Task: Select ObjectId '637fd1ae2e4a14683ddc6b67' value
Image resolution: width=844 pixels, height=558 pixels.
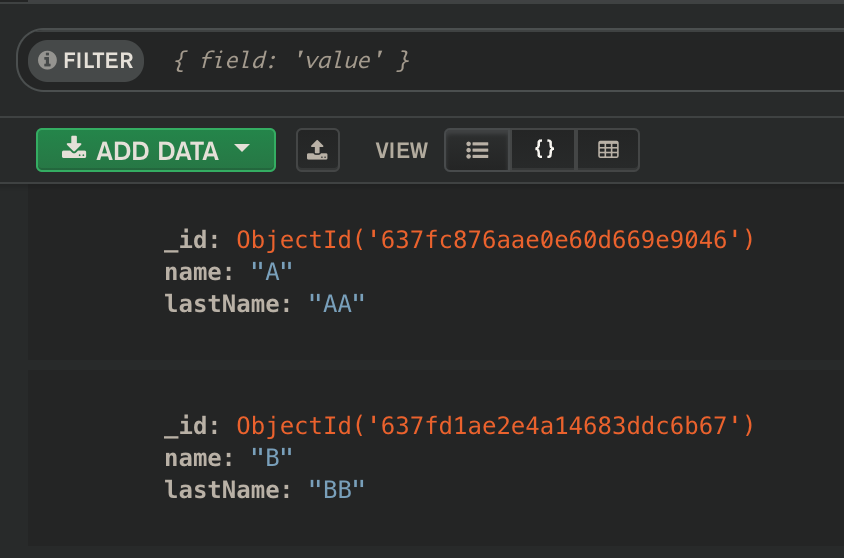Action: click(x=495, y=426)
